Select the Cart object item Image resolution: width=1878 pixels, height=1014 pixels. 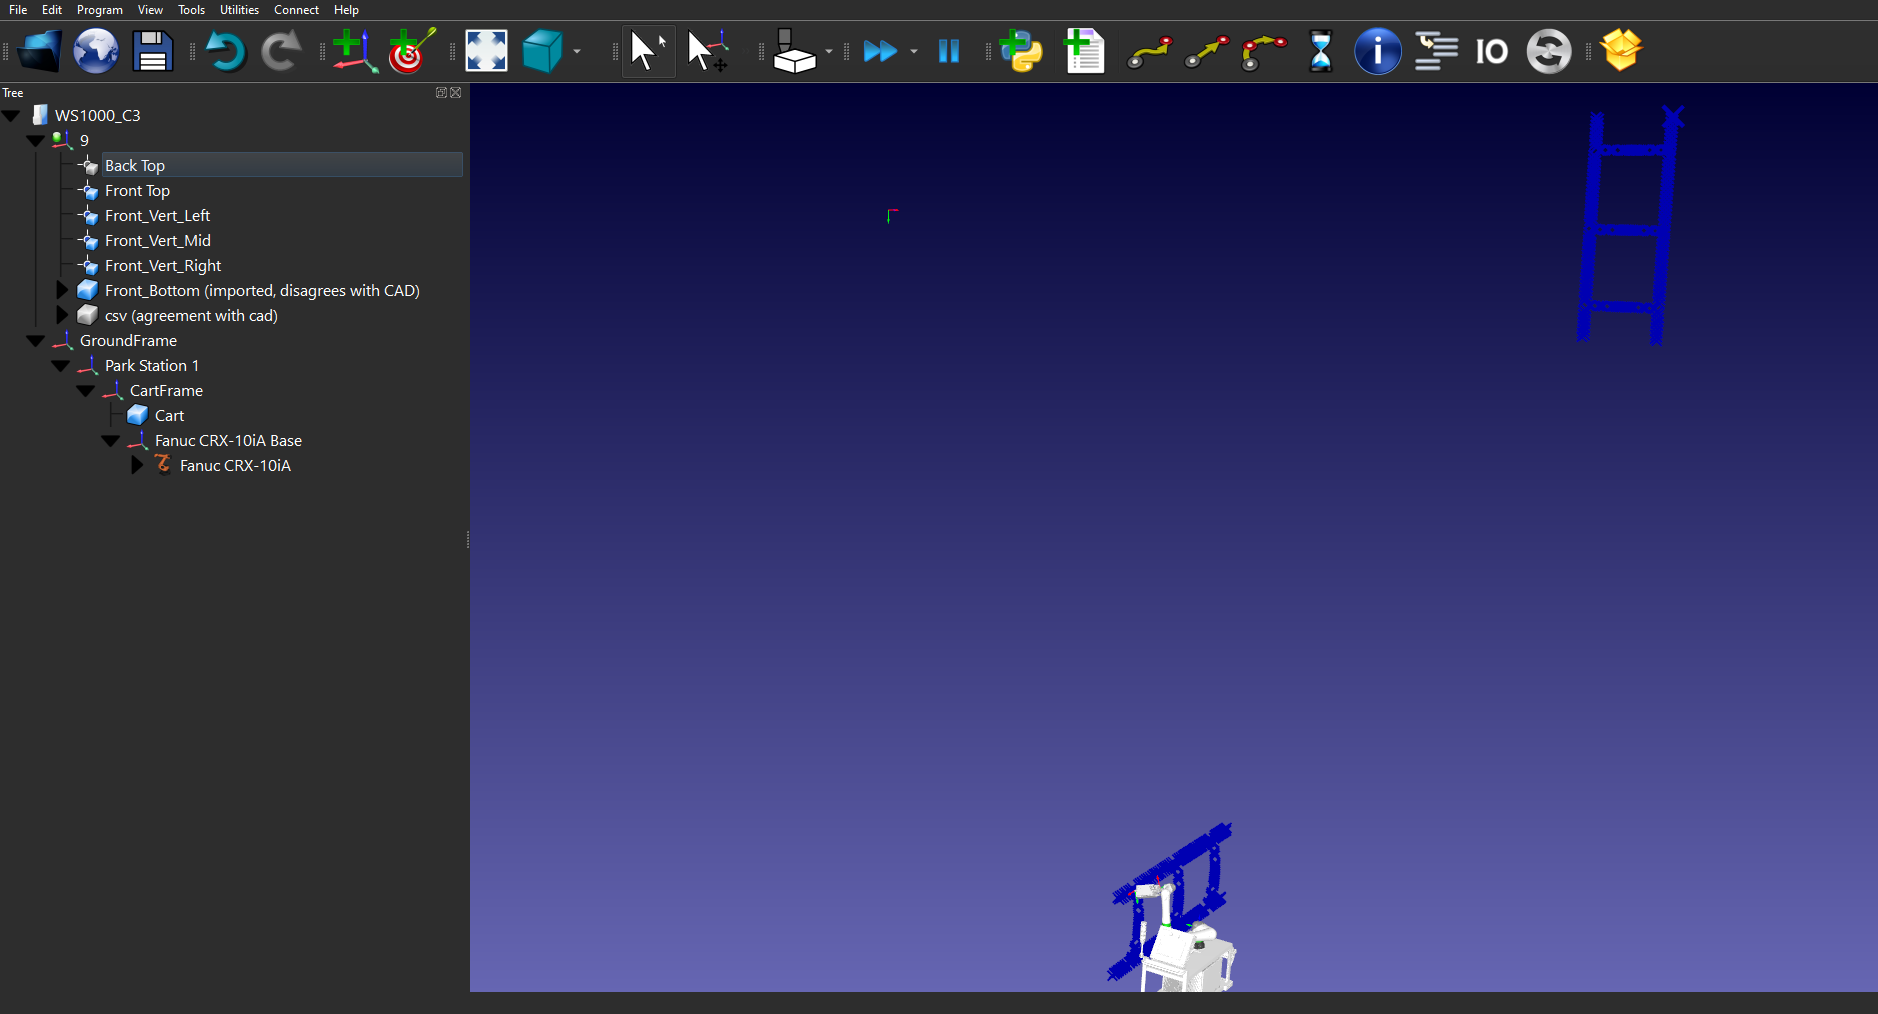(169, 415)
